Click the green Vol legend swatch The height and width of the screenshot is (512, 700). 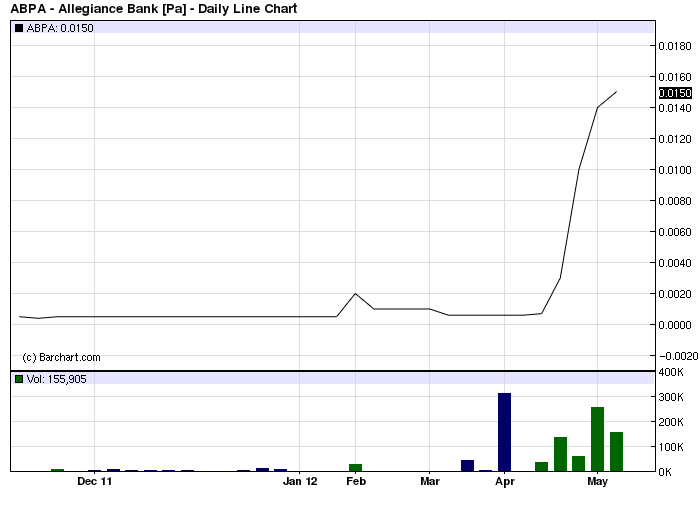point(19,379)
